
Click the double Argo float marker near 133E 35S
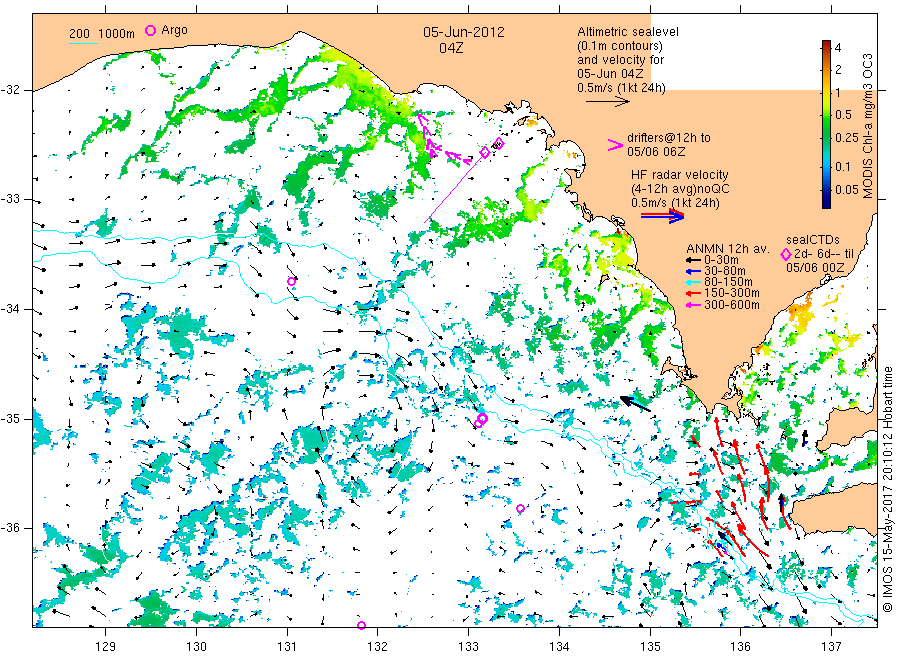[481, 420]
